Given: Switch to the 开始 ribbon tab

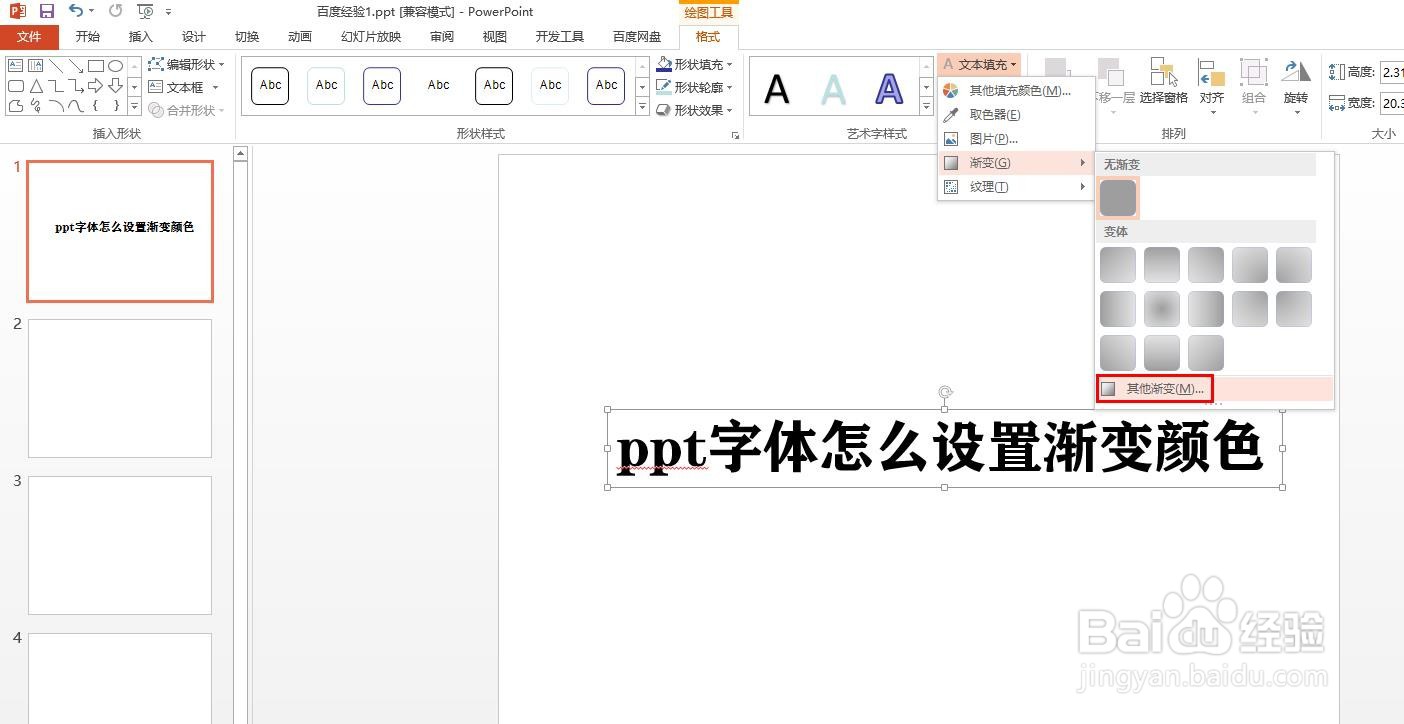Looking at the screenshot, I should coord(86,36).
